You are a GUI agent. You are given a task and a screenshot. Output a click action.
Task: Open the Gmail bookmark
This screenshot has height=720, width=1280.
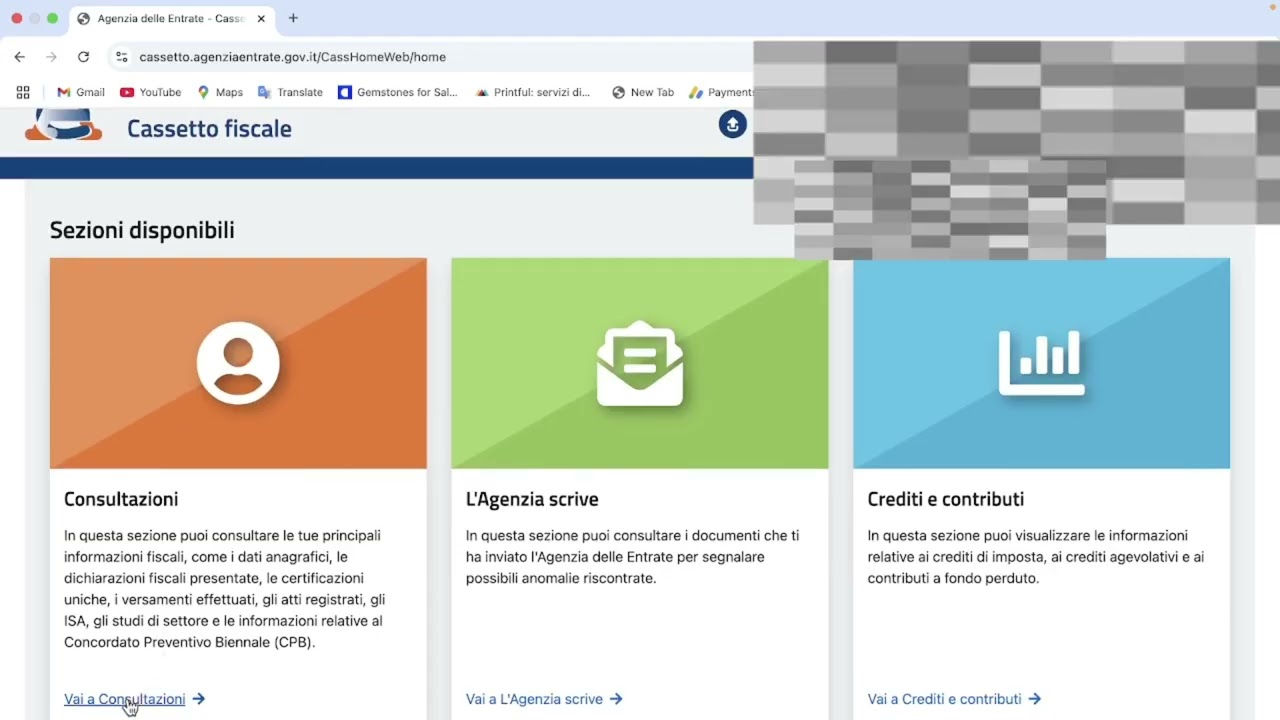coord(81,92)
